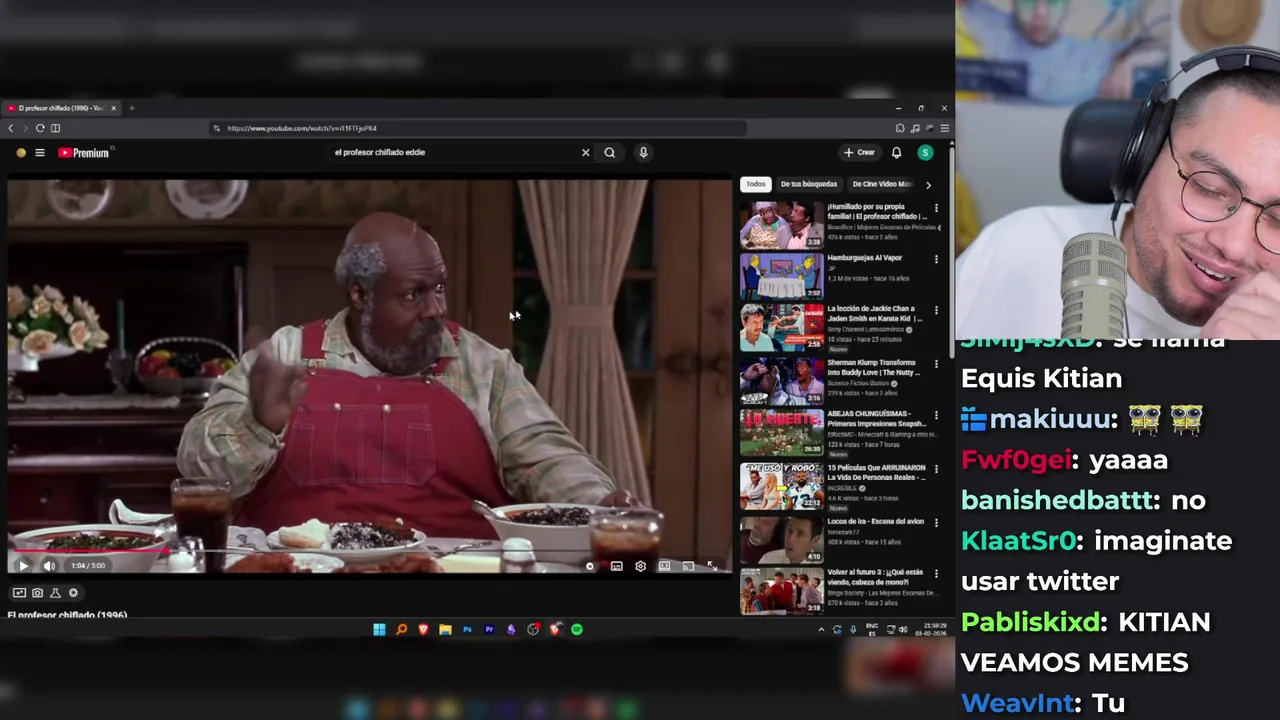
Task: Open 'Hamburguejas Al Vapor' video thumbnail
Action: pyautogui.click(x=781, y=276)
